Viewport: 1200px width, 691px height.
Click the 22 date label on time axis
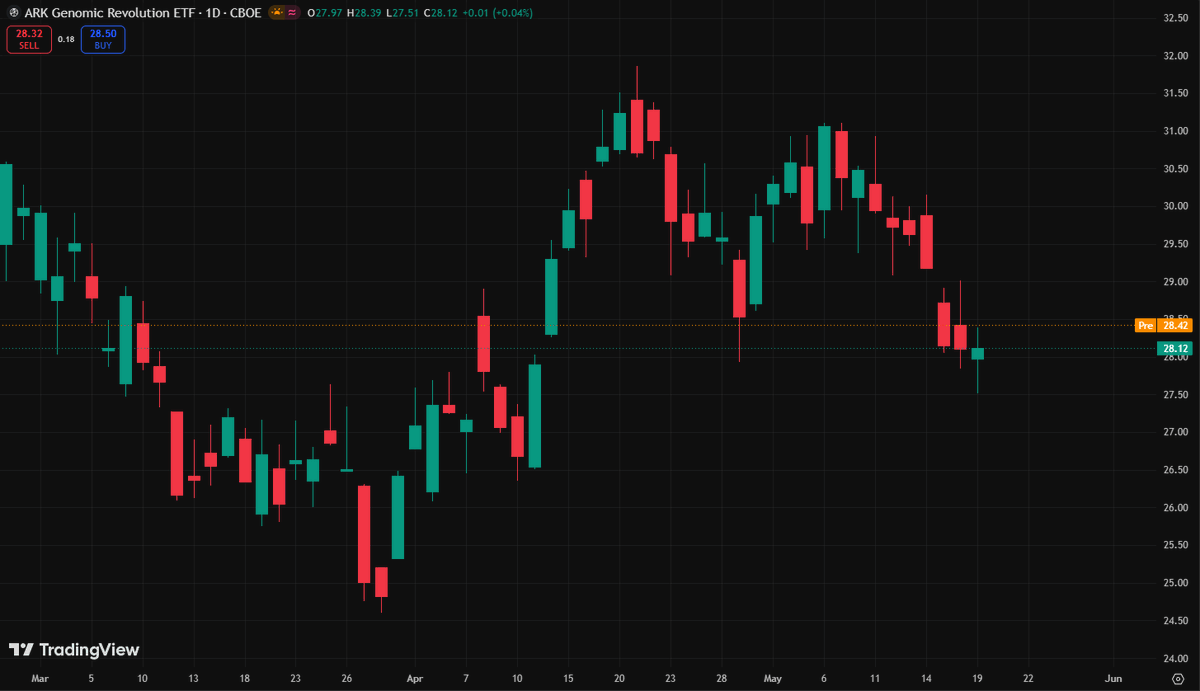[x=1028, y=677]
